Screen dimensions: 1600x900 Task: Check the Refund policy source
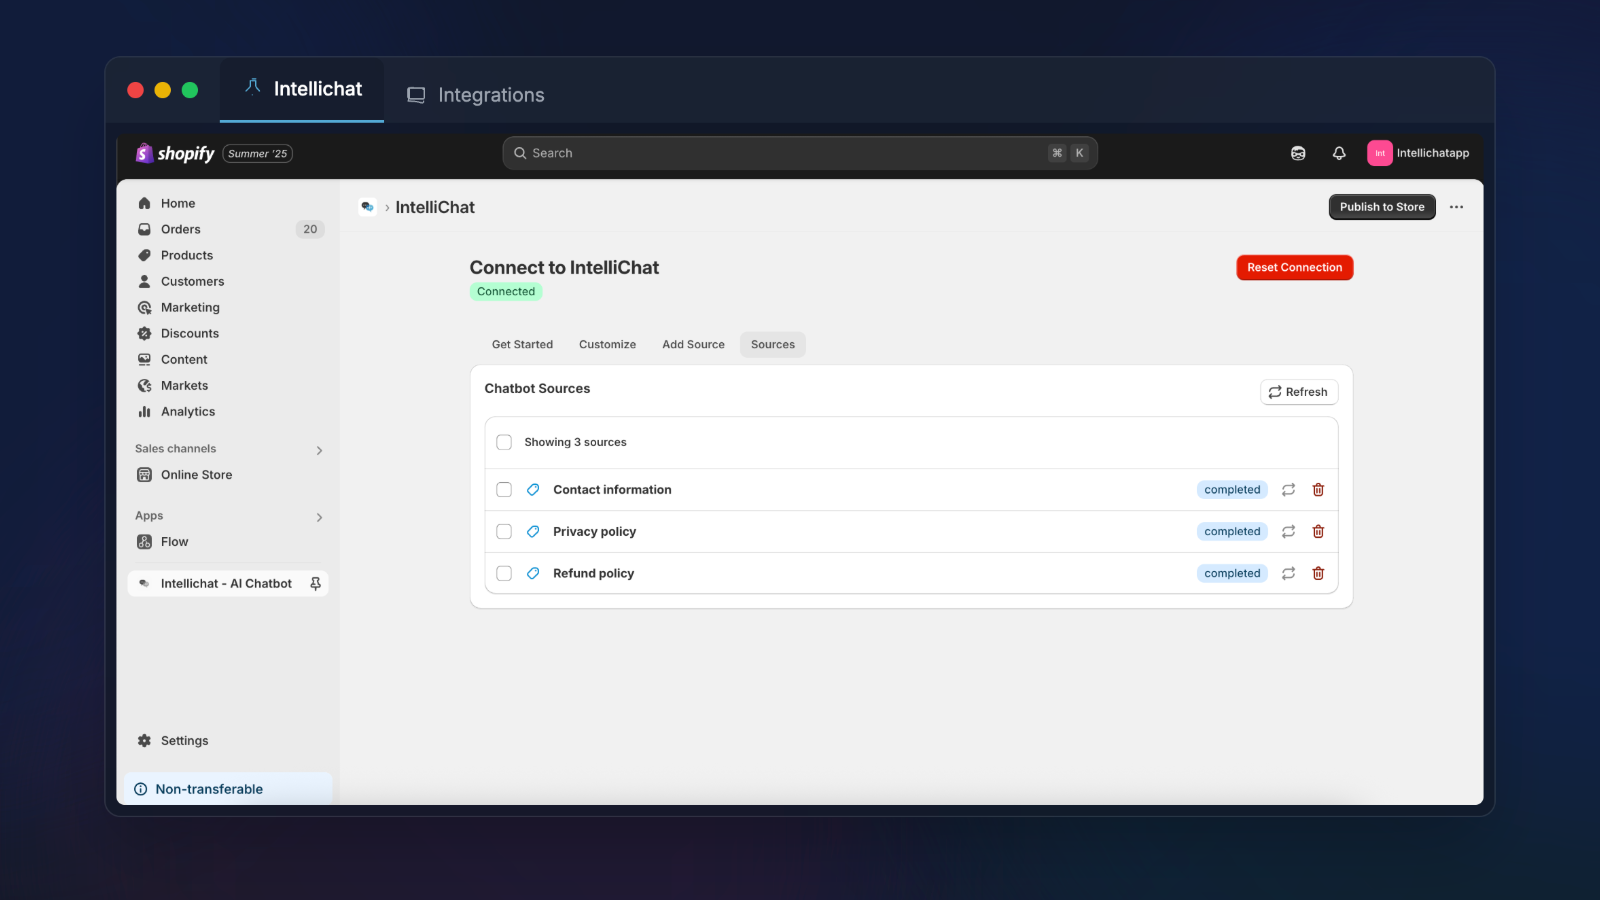tap(504, 574)
